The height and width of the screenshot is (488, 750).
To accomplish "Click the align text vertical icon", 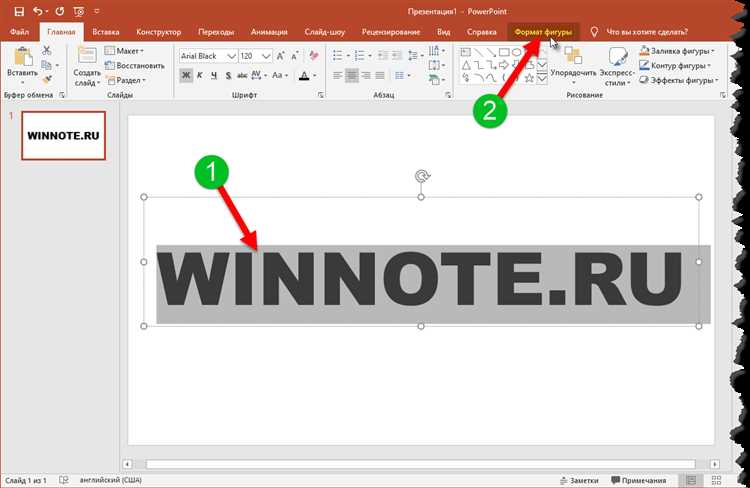I will click(x=435, y=65).
